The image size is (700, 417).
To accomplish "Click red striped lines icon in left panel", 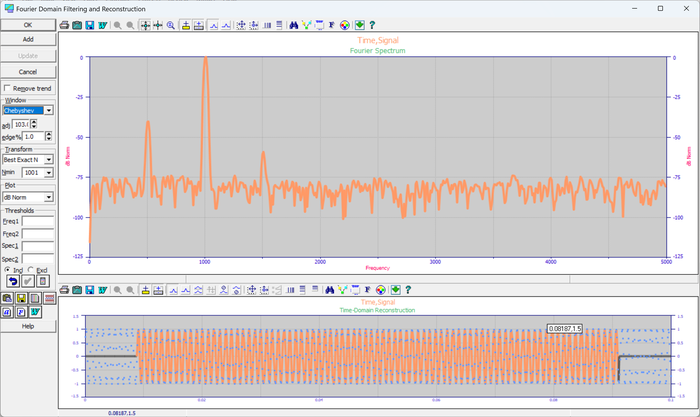I will point(50,298).
